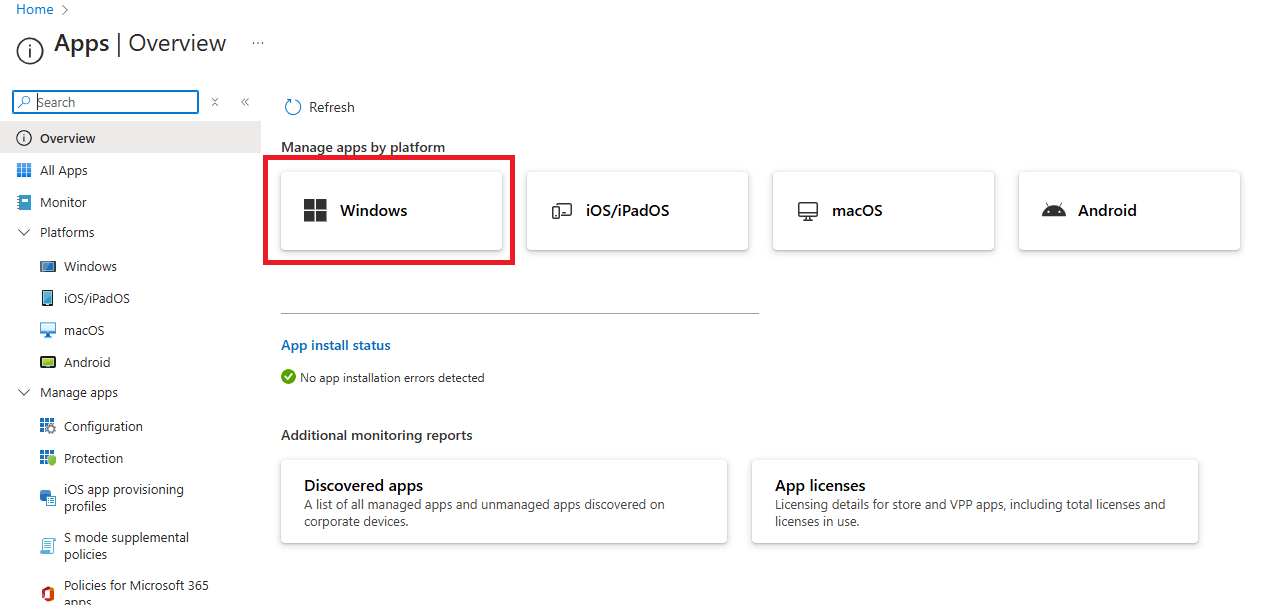The height and width of the screenshot is (605, 1265).
Task: Click the Configuration grid gear icon
Action: coord(48,426)
